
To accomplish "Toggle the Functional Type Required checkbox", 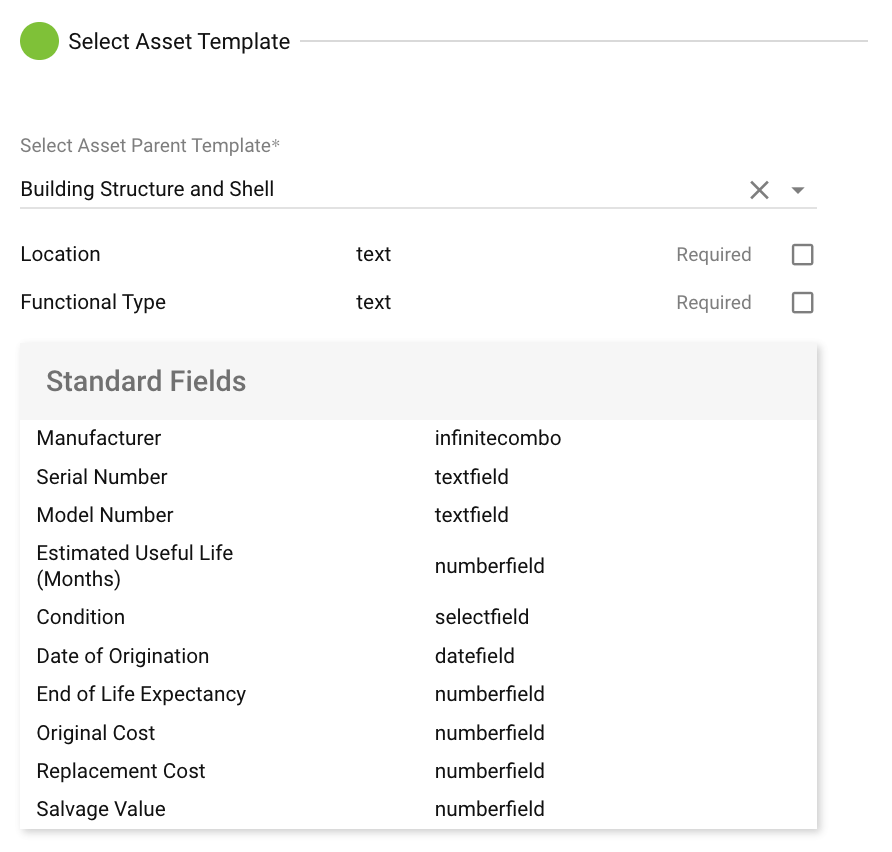I will pos(802,303).
